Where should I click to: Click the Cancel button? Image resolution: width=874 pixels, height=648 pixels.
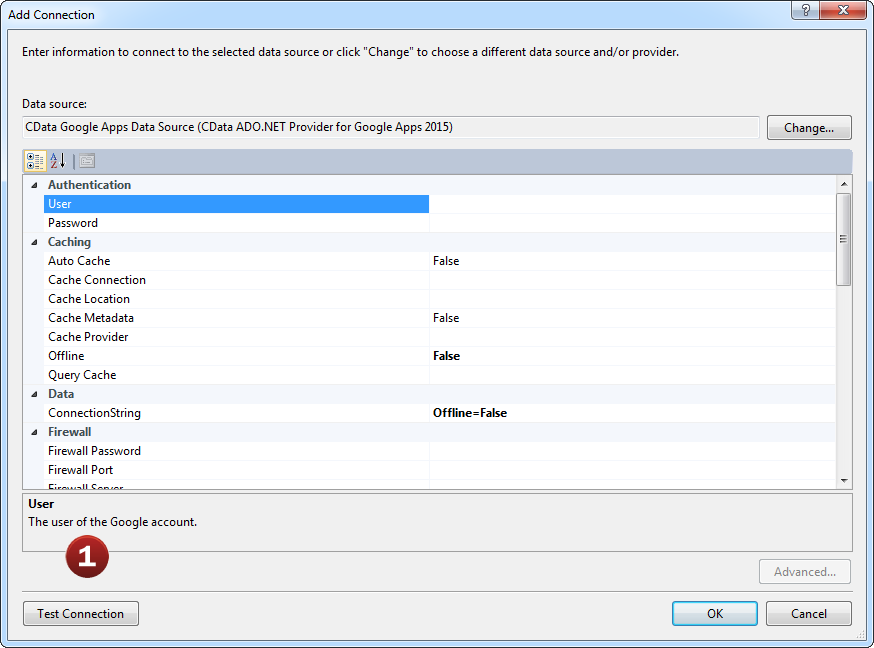pyautogui.click(x=808, y=614)
